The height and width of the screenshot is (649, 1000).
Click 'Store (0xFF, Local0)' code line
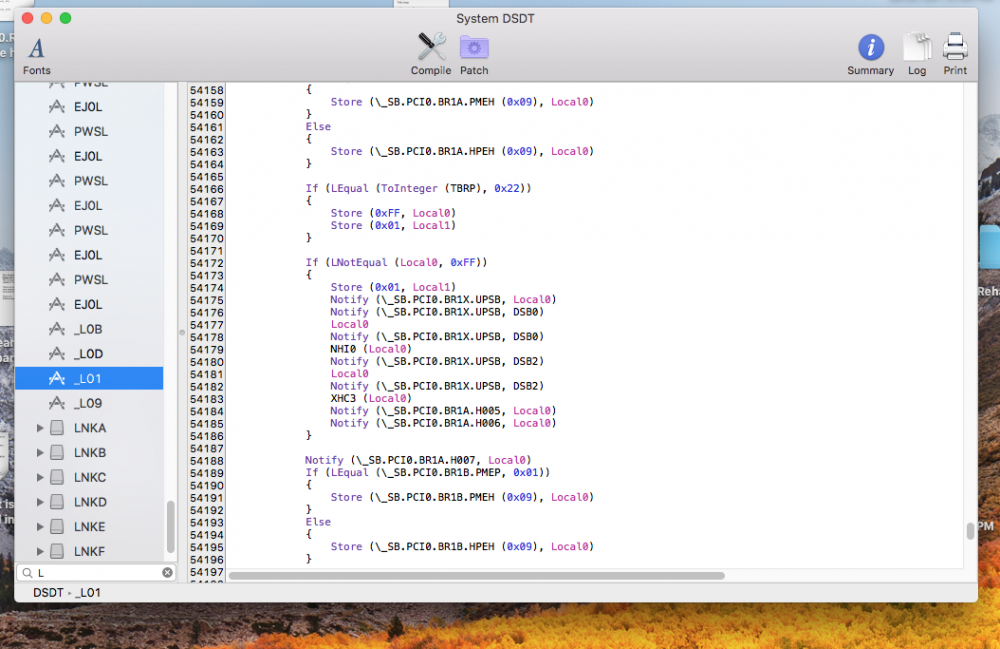[393, 213]
